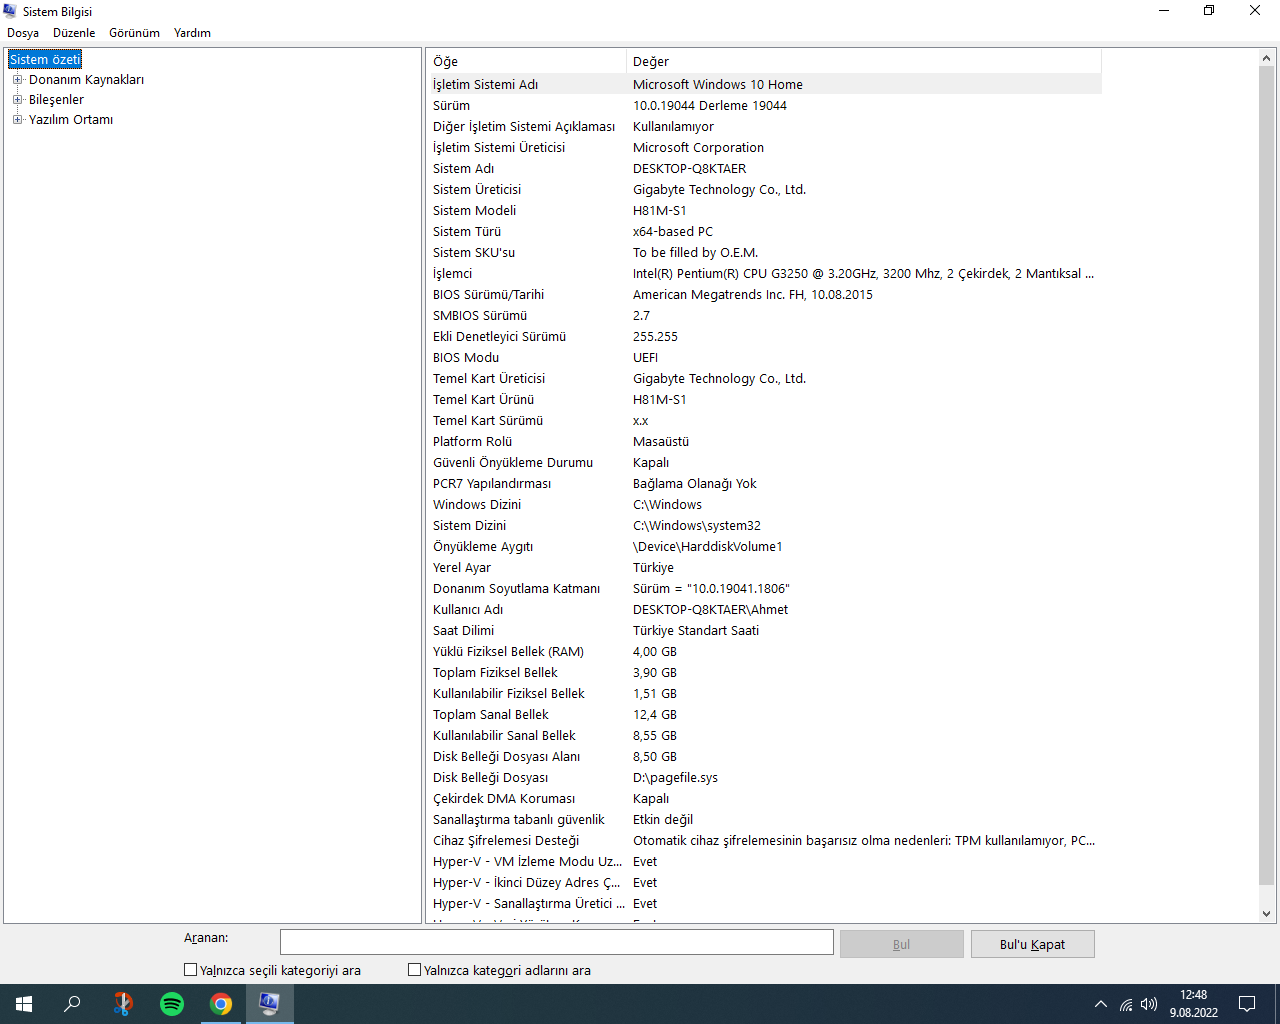This screenshot has height=1024, width=1280.
Task: Click value '10.0.19044 Derleme 19044'
Action: coord(710,106)
